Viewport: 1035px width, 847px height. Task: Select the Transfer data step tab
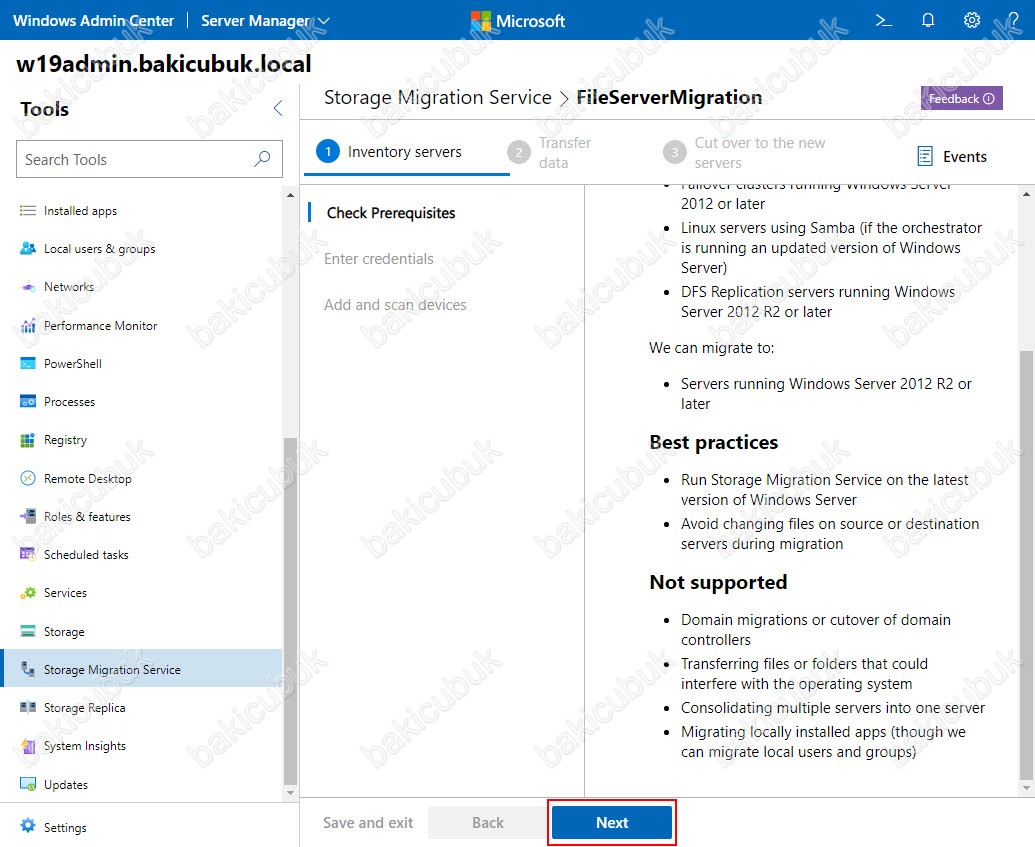pyautogui.click(x=549, y=152)
